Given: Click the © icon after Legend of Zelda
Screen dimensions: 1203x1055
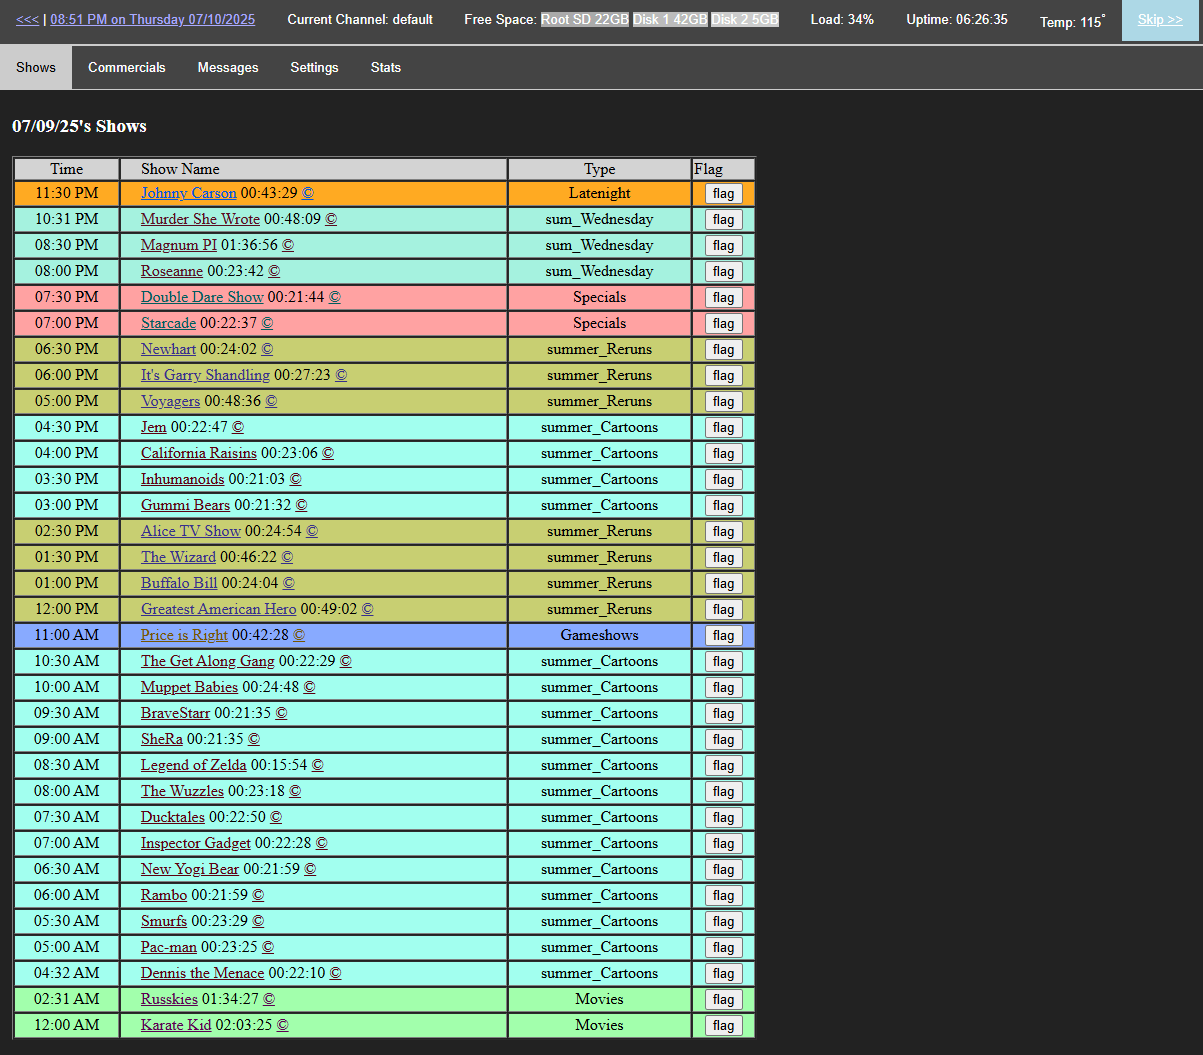Looking at the screenshot, I should (x=318, y=765).
